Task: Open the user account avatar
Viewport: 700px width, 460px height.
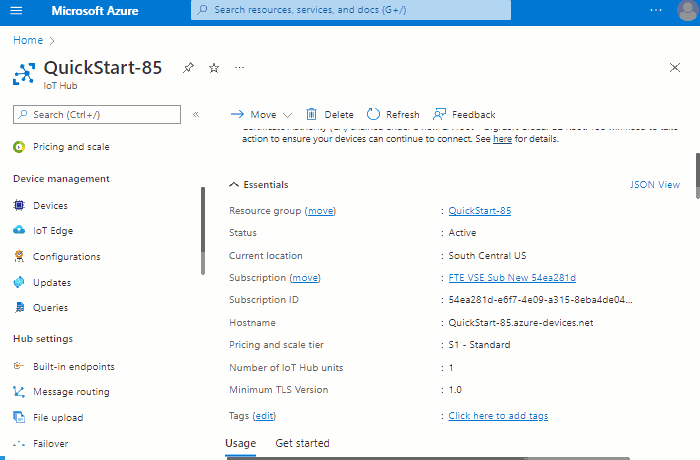Action: tap(688, 10)
